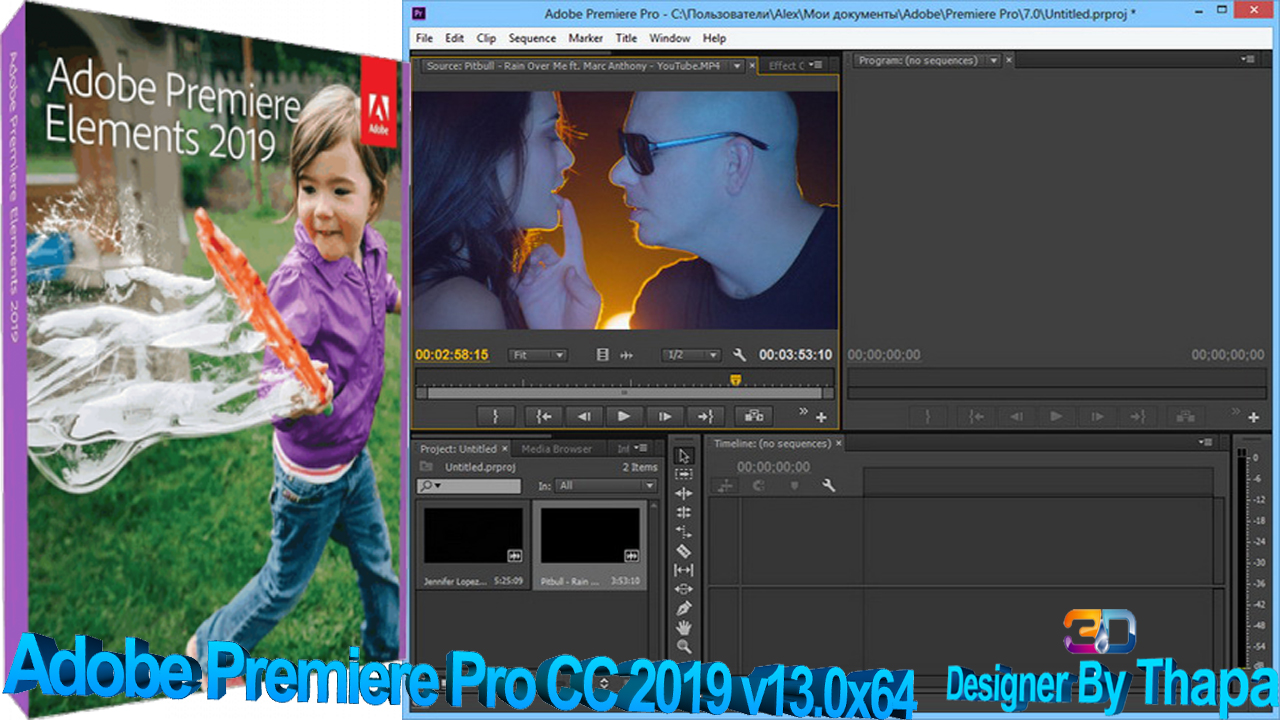
Task: Switch to the Effect Controls tab
Action: click(786, 66)
